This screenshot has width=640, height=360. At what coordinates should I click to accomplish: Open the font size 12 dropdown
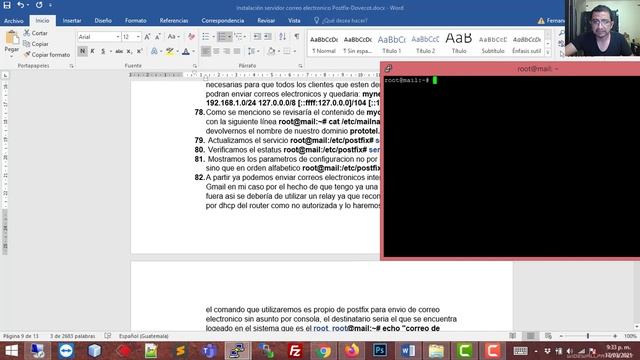(x=138, y=37)
